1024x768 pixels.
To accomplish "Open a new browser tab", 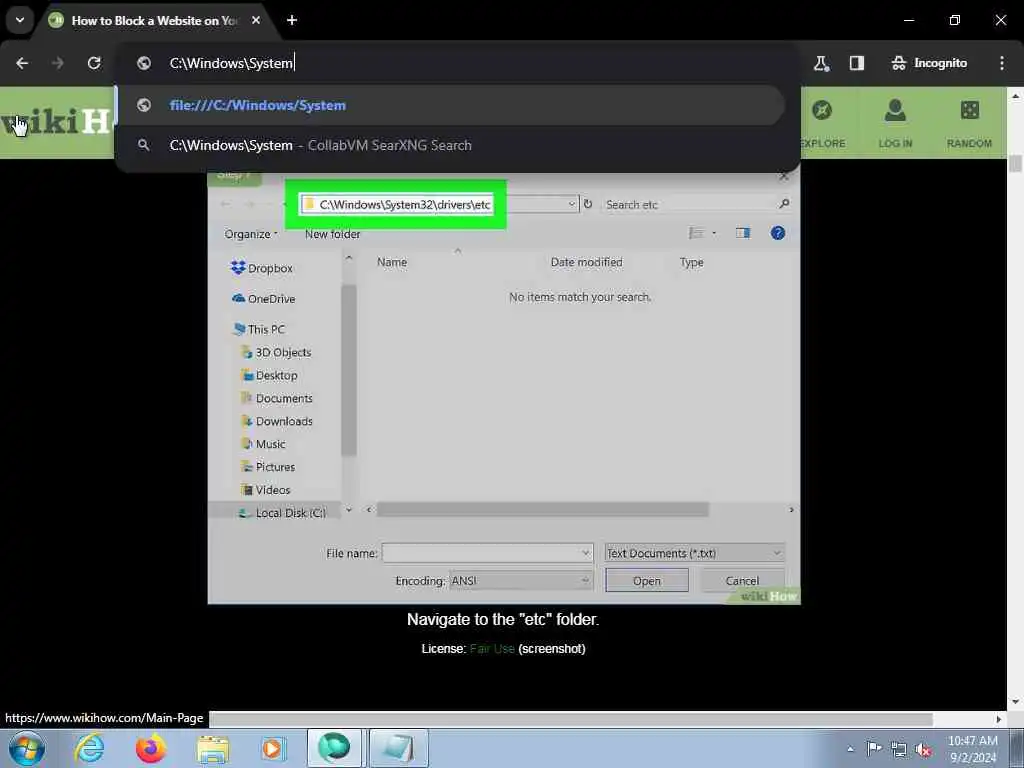I will click(292, 20).
